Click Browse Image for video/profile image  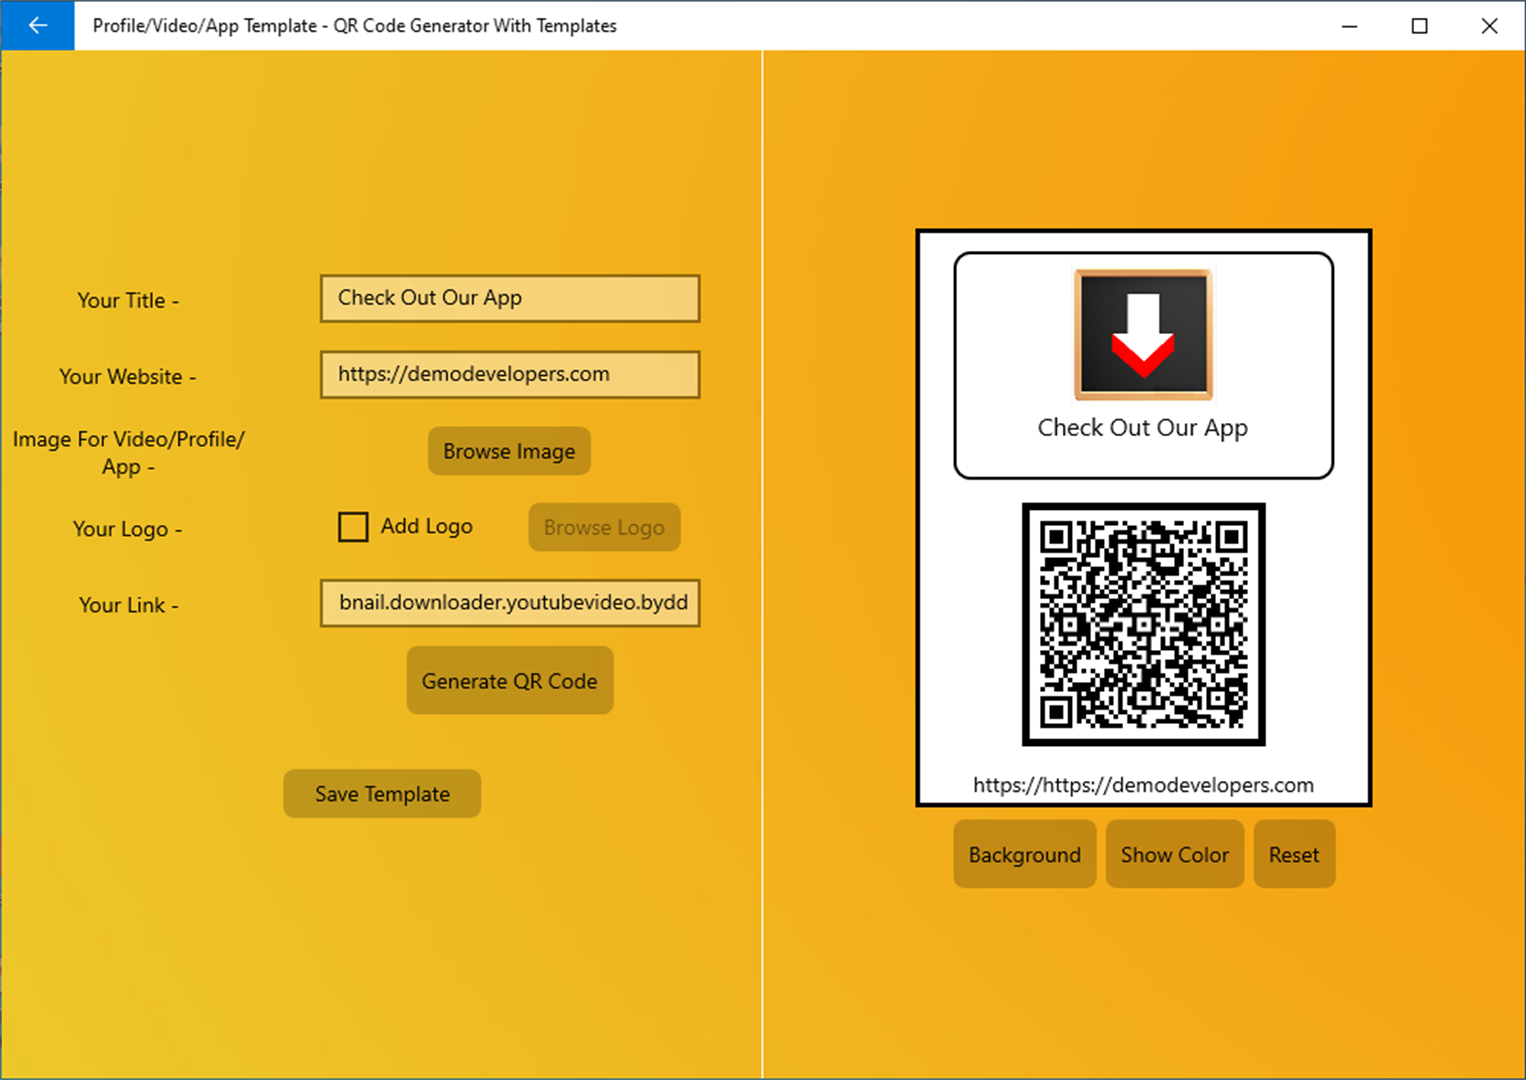coord(509,451)
